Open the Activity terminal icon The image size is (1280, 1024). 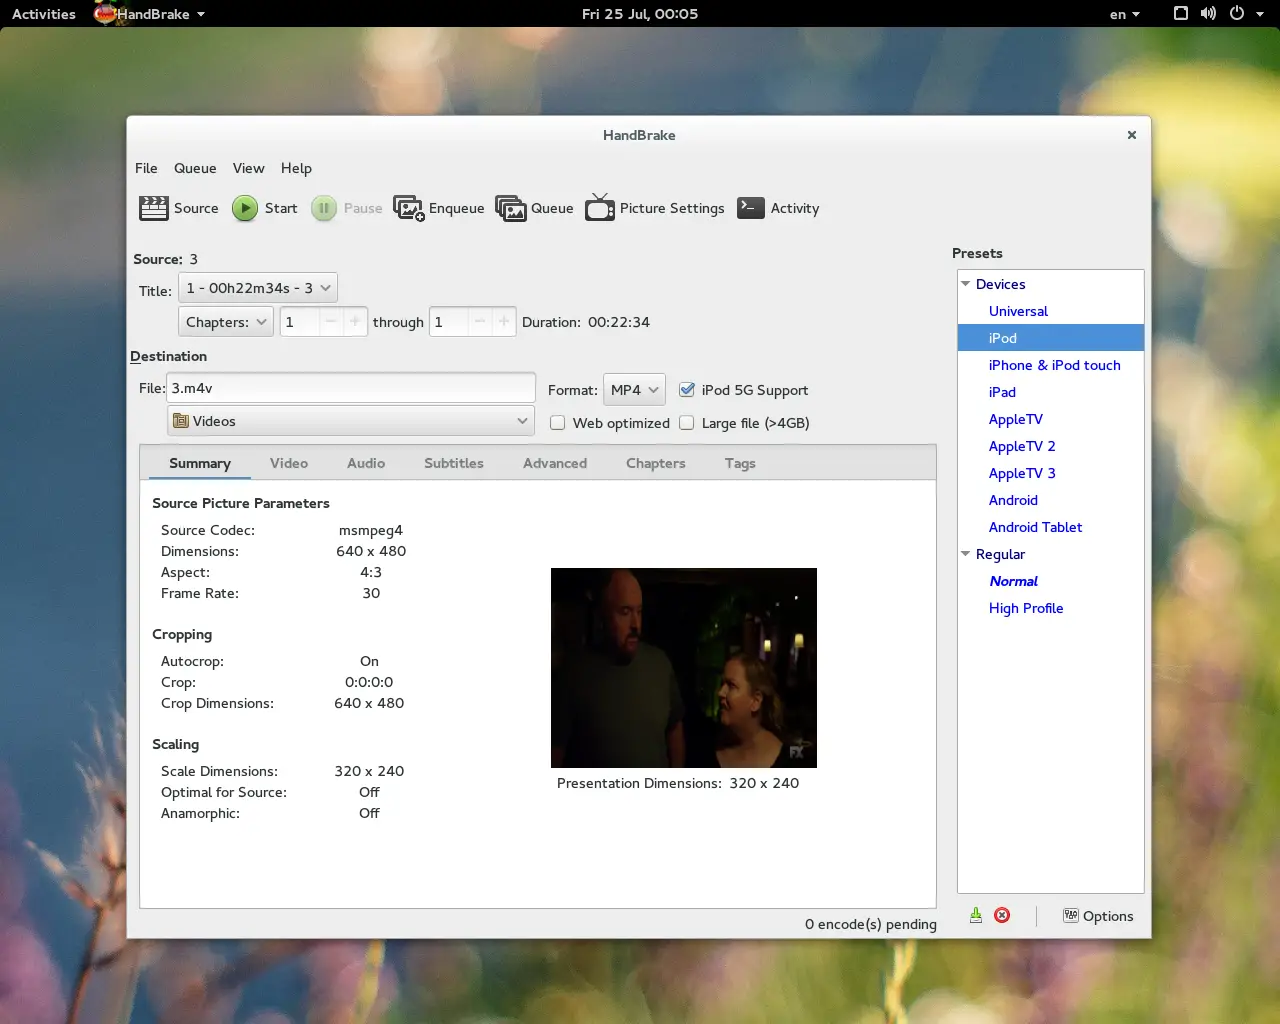pos(751,207)
